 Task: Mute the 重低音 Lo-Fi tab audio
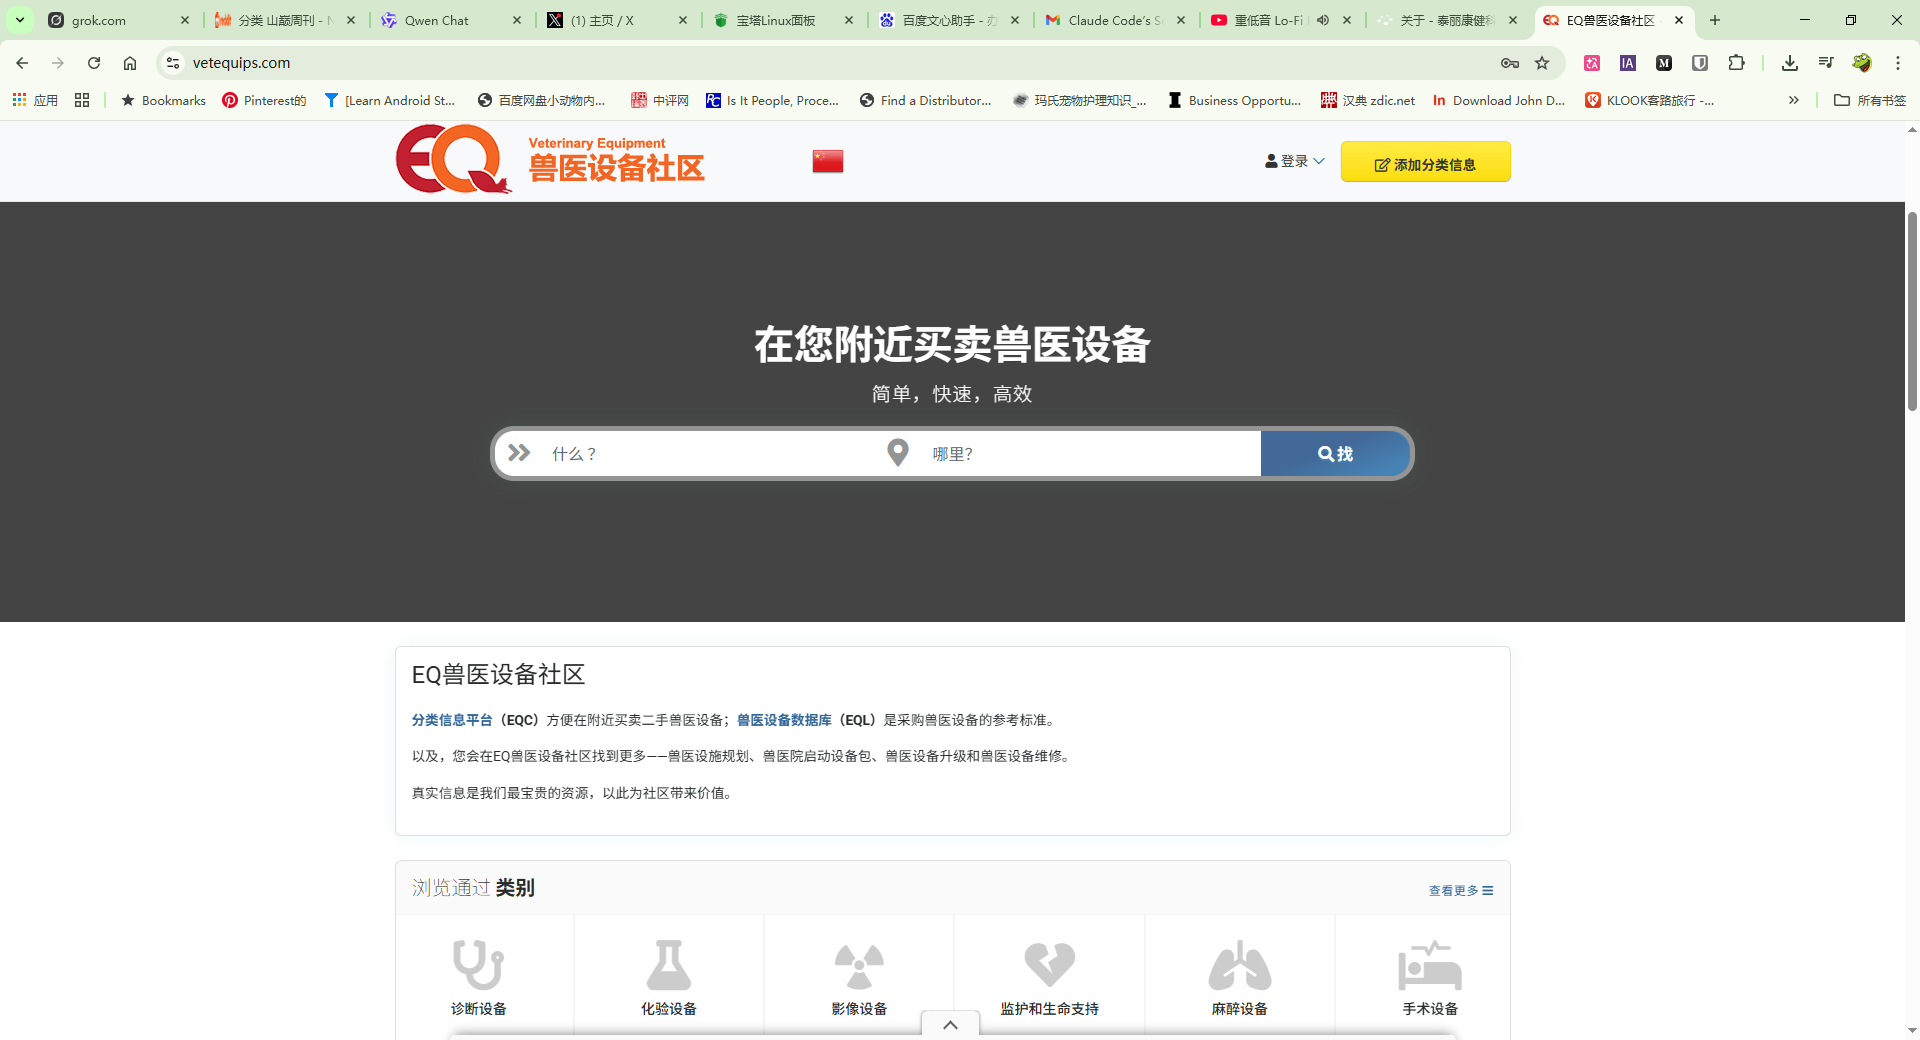1322,19
